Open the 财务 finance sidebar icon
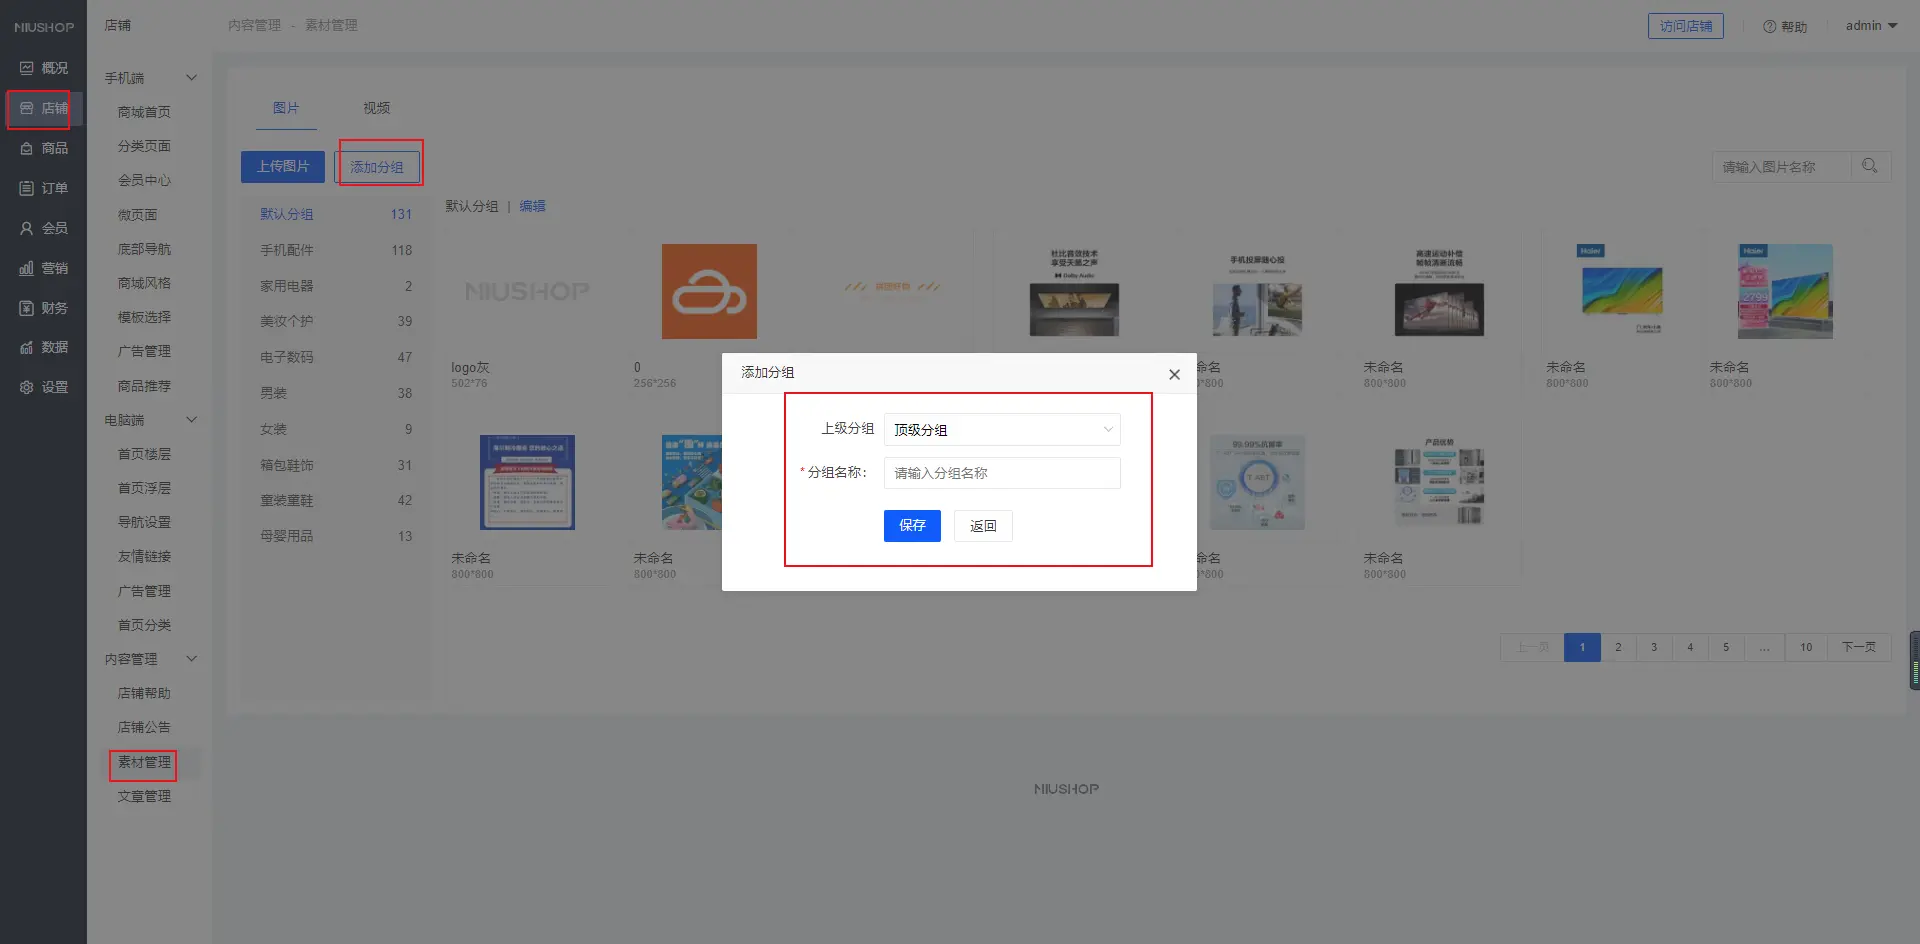The height and width of the screenshot is (944, 1920). click(x=27, y=308)
